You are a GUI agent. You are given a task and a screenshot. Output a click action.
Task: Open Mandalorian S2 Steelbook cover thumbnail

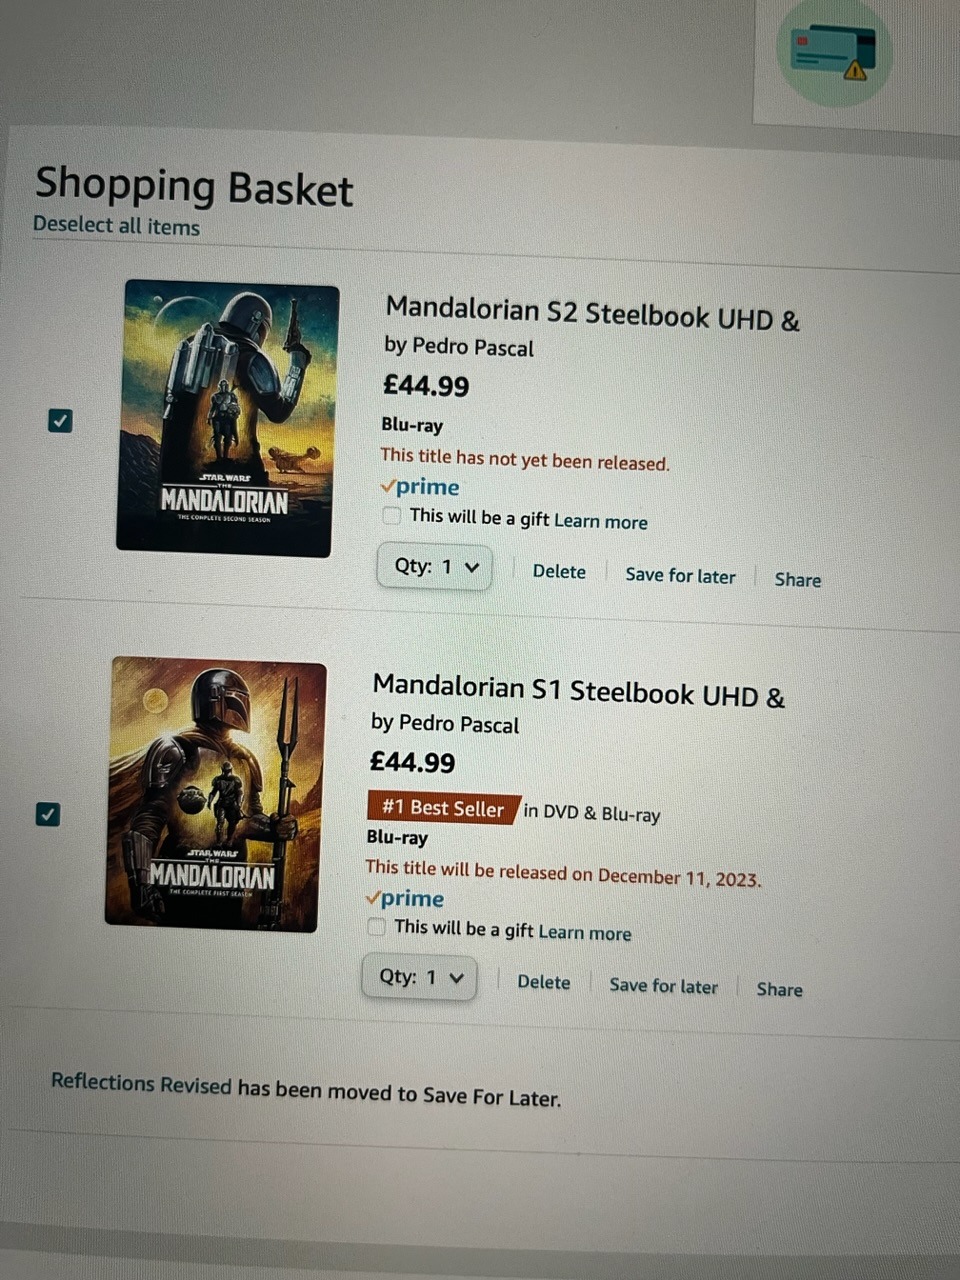pos(227,417)
